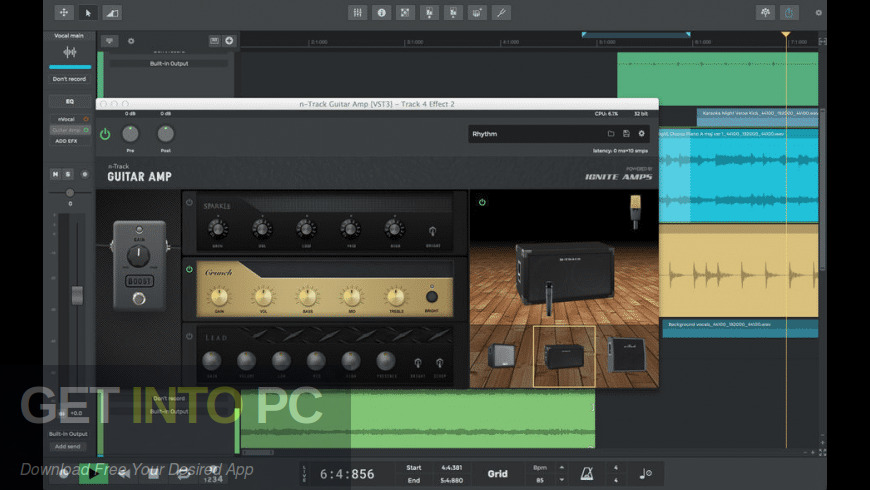Add a new track with plus icon
Image resolution: width=870 pixels, height=490 pixels.
[x=229, y=41]
